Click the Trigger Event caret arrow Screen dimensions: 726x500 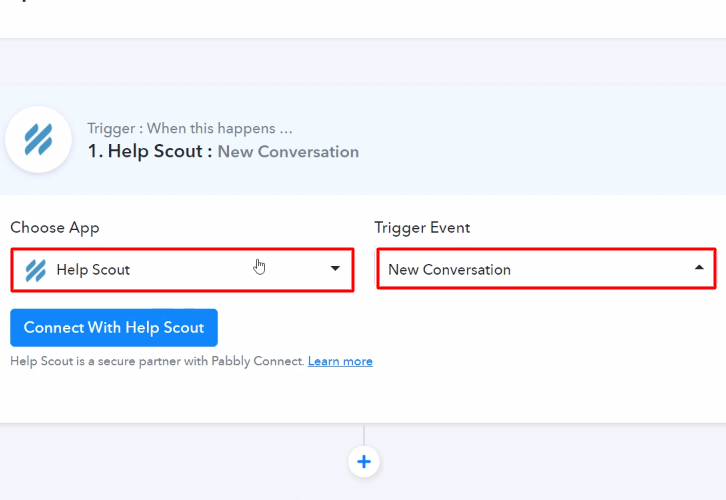click(699, 268)
